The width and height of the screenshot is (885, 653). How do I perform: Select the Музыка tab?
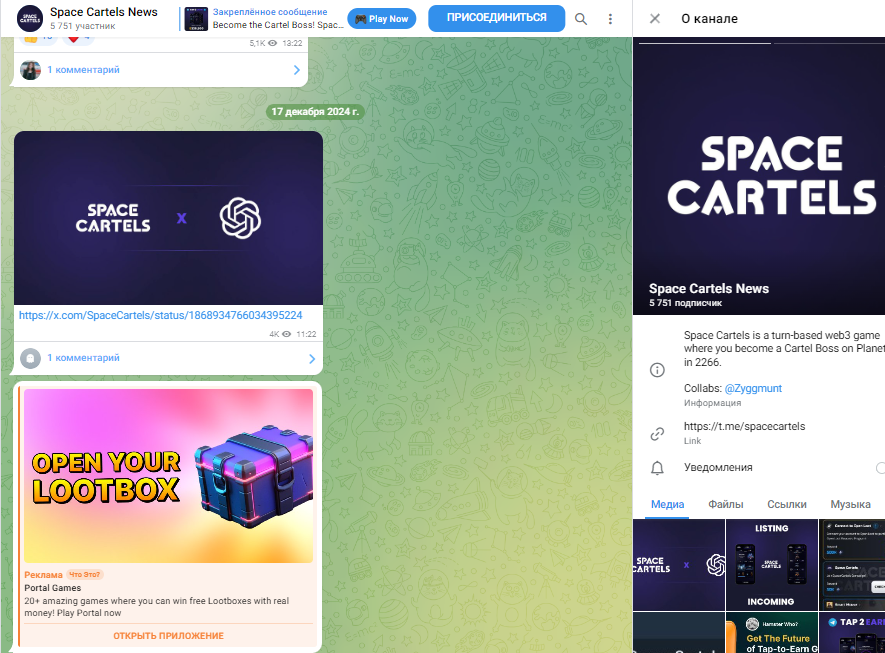850,505
